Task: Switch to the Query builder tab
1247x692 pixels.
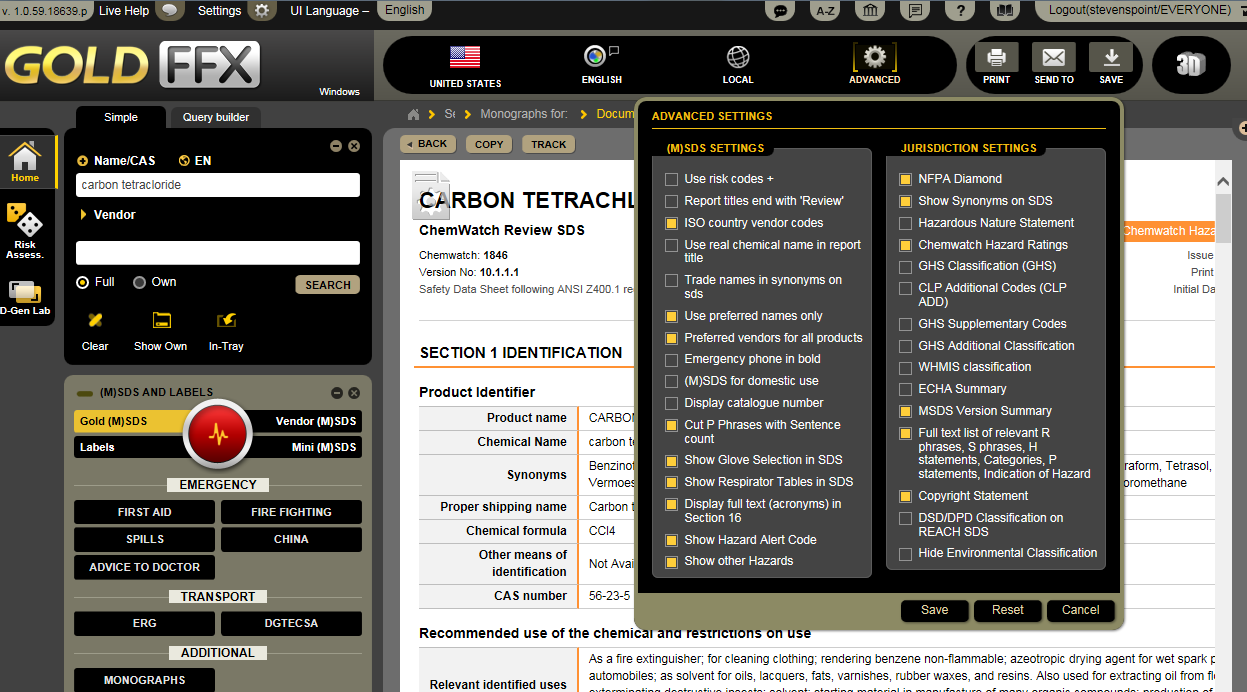Action: [x=215, y=117]
